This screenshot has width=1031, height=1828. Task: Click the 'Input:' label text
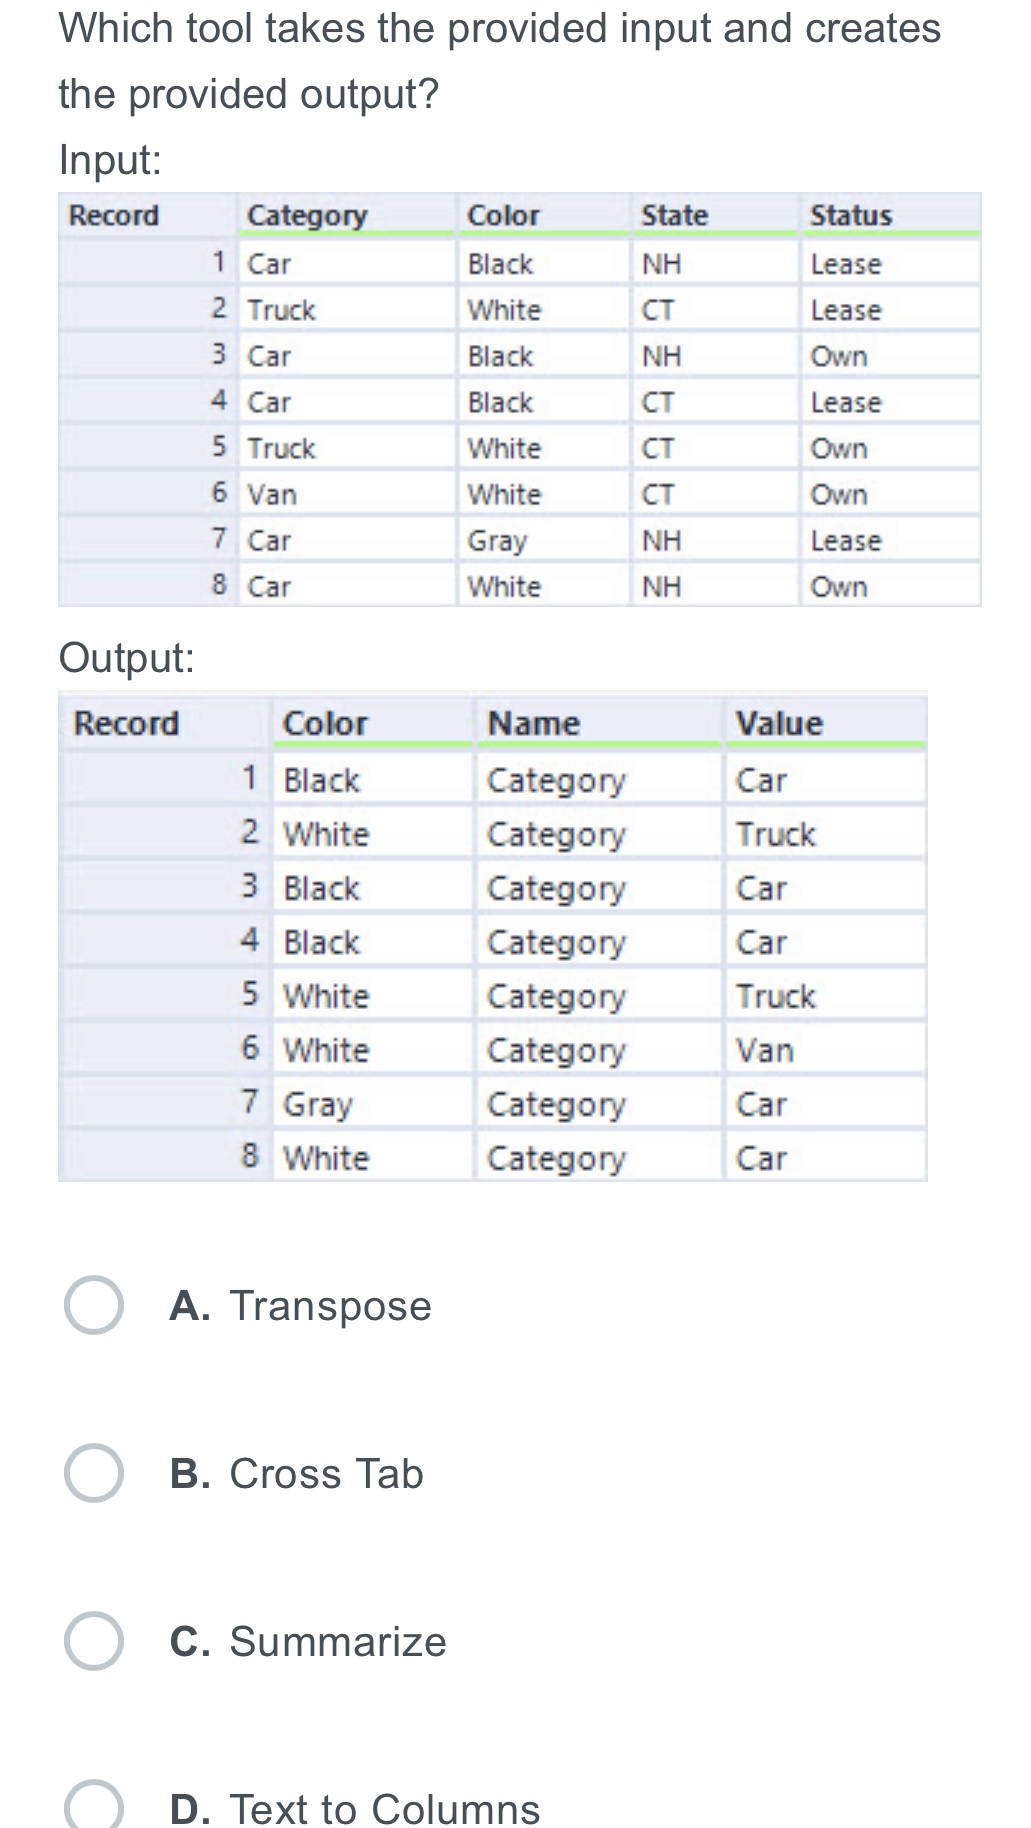pos(110,160)
